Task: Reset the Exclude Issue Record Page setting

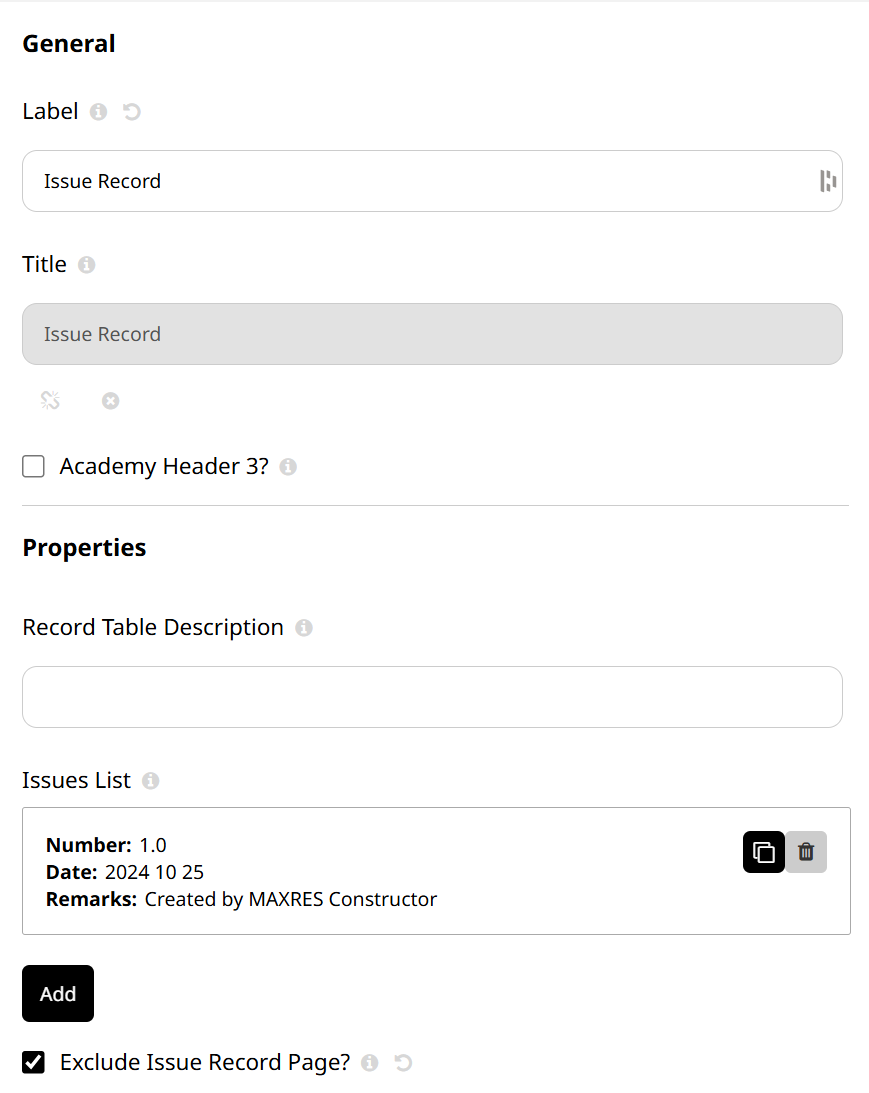Action: [x=402, y=1062]
